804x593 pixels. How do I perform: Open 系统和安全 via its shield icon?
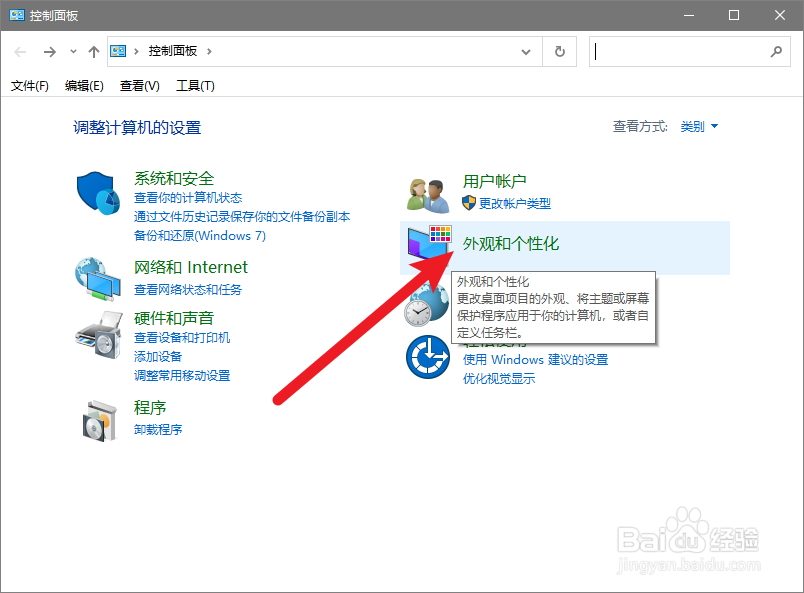point(97,193)
